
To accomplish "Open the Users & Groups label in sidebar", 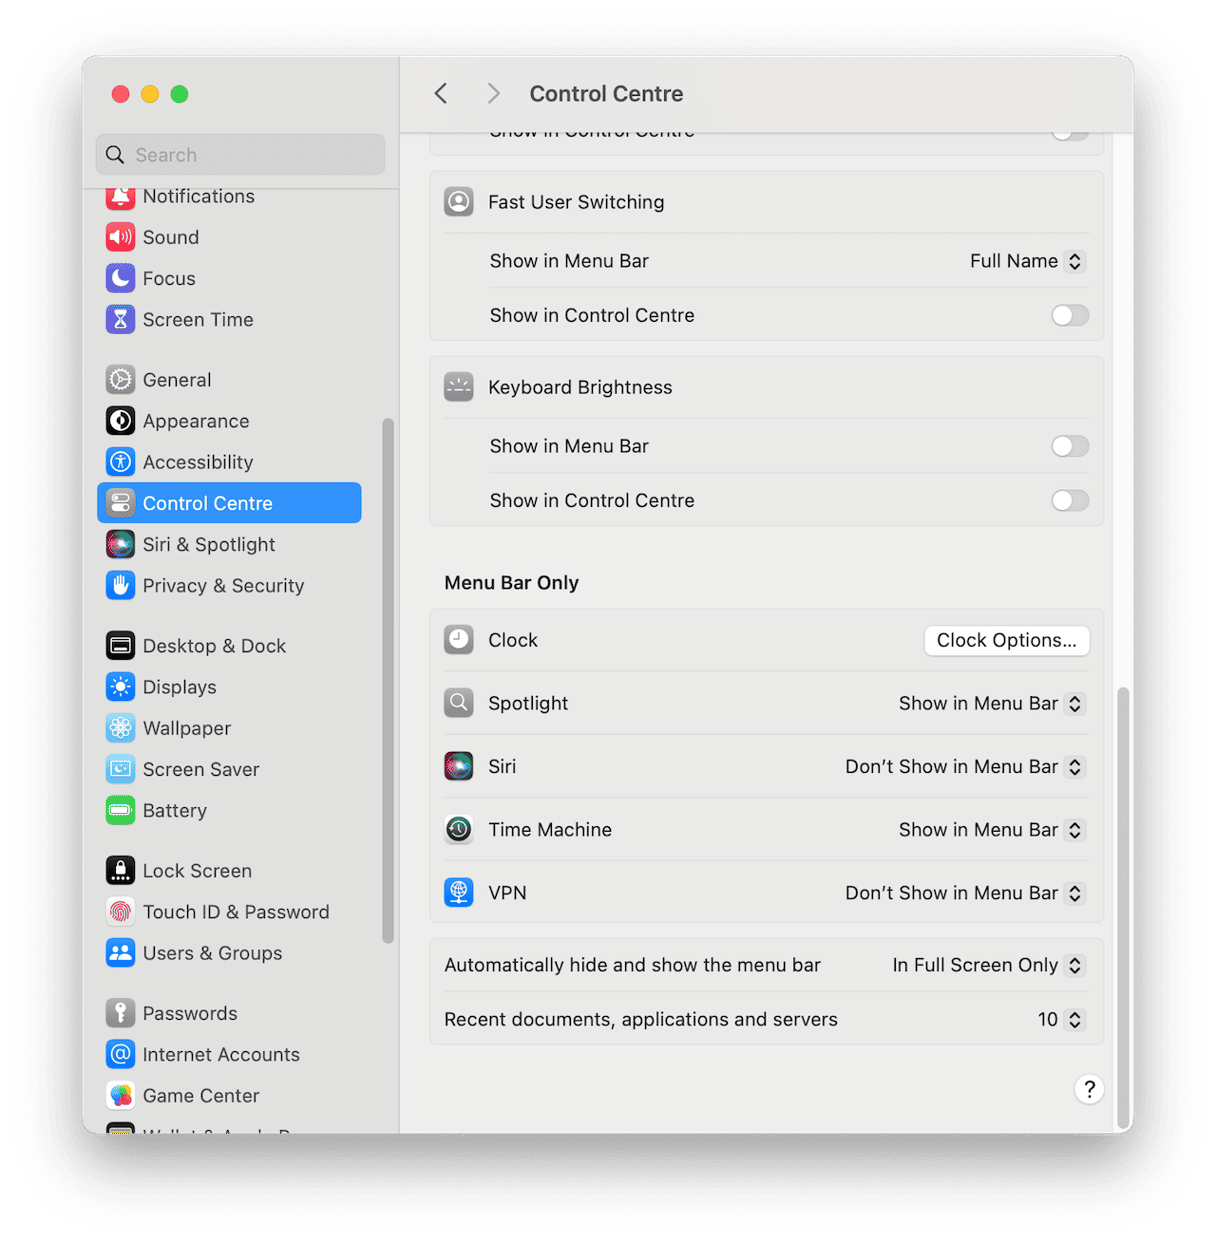I will coord(212,953).
